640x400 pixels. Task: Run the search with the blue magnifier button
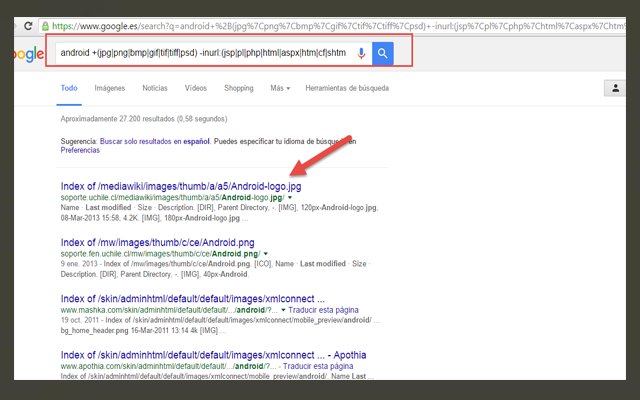(382, 53)
